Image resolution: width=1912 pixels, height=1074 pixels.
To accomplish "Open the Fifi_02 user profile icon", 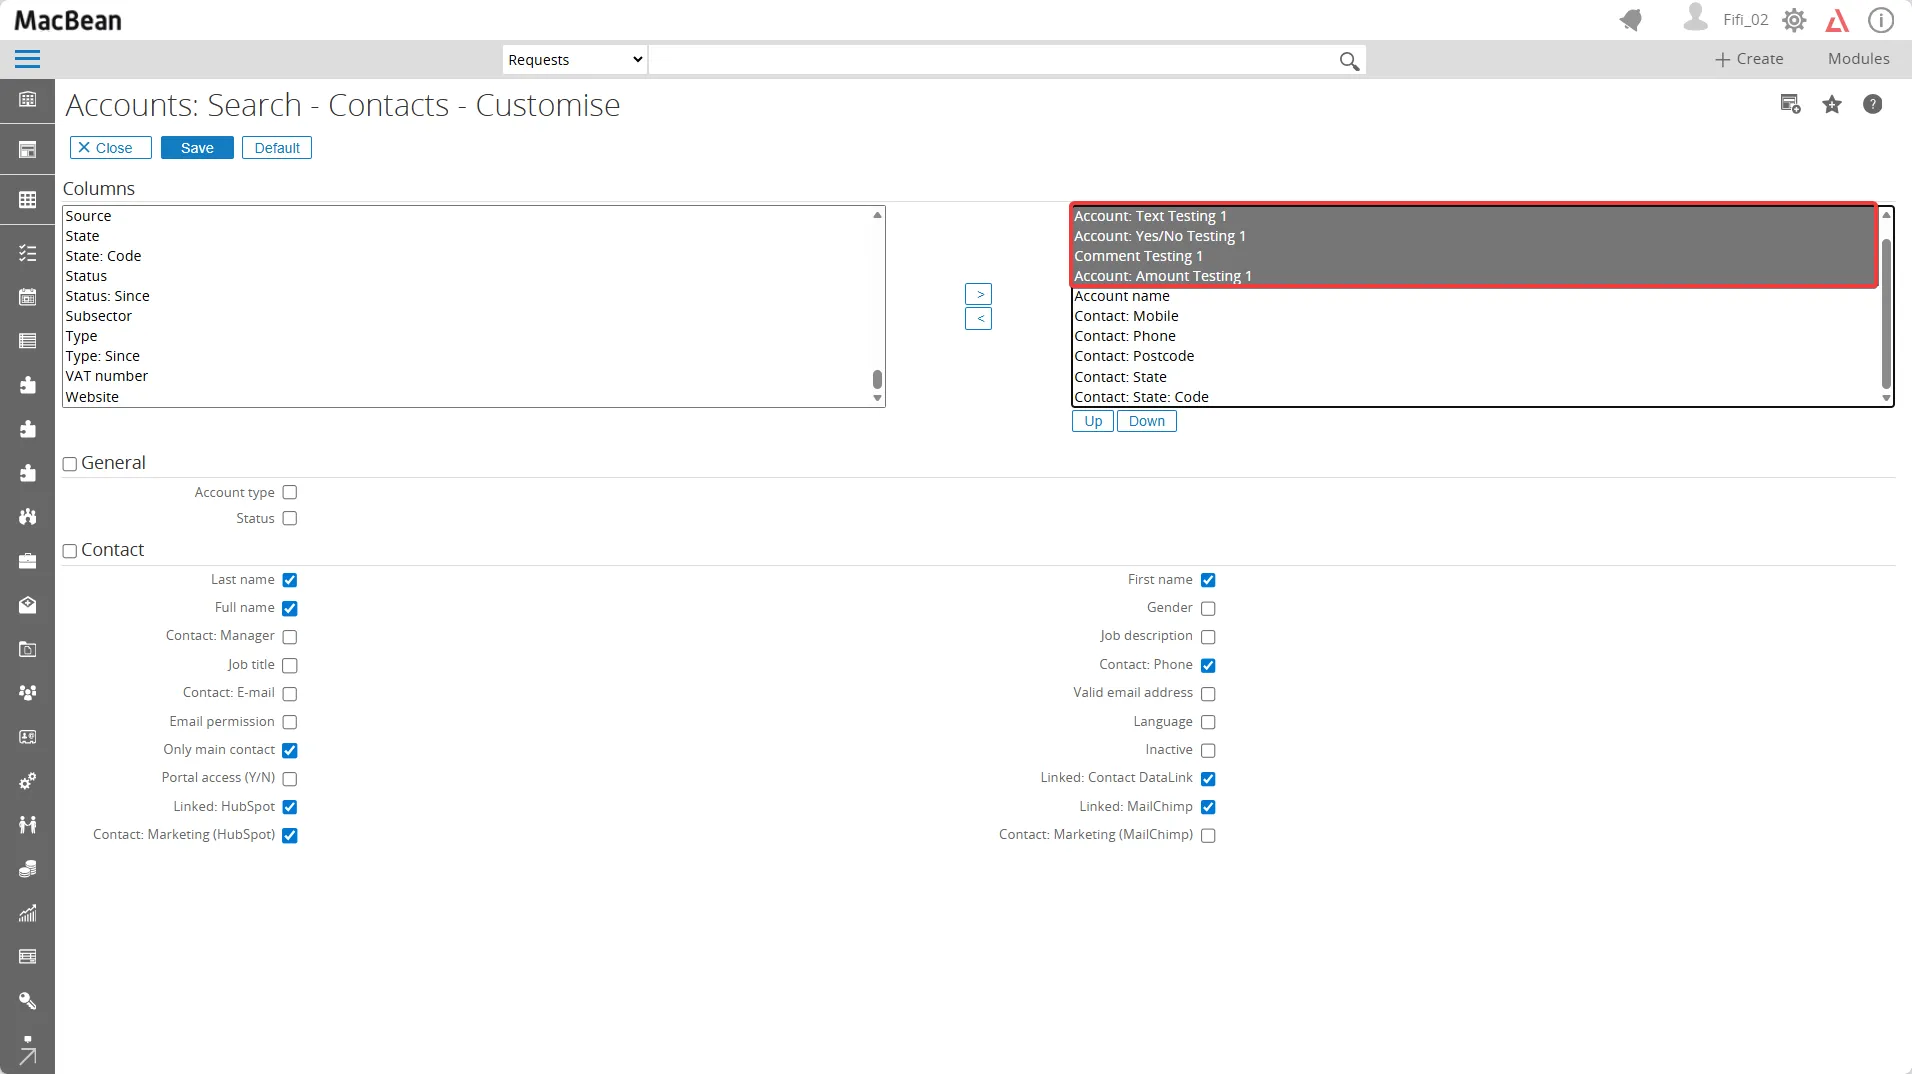I will pyautogui.click(x=1695, y=18).
